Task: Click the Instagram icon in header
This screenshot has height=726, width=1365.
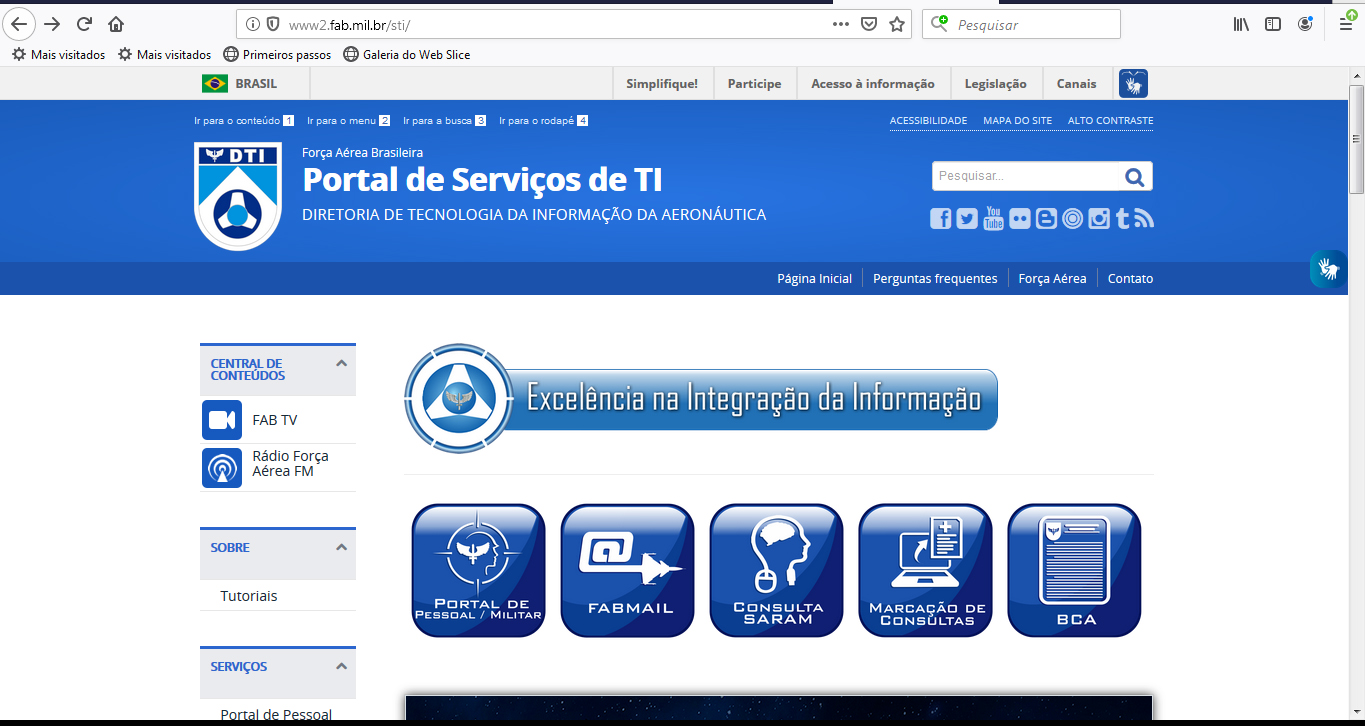Action: coord(1099,219)
